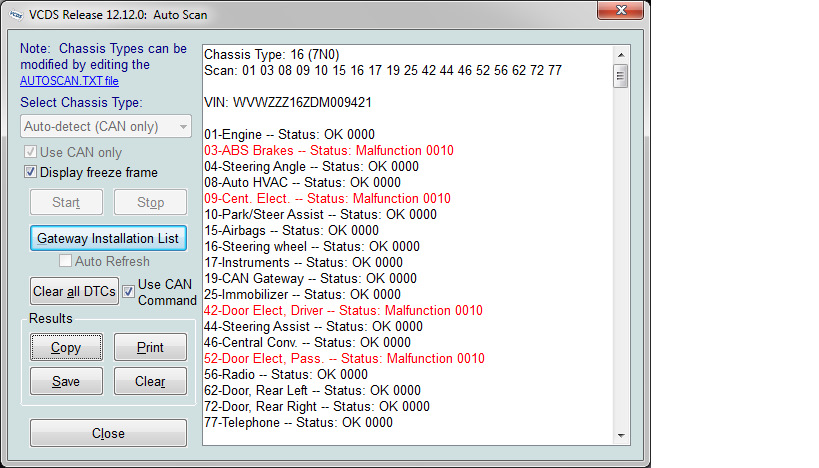Select the 08-Auto HVAC status line

pos(302,182)
